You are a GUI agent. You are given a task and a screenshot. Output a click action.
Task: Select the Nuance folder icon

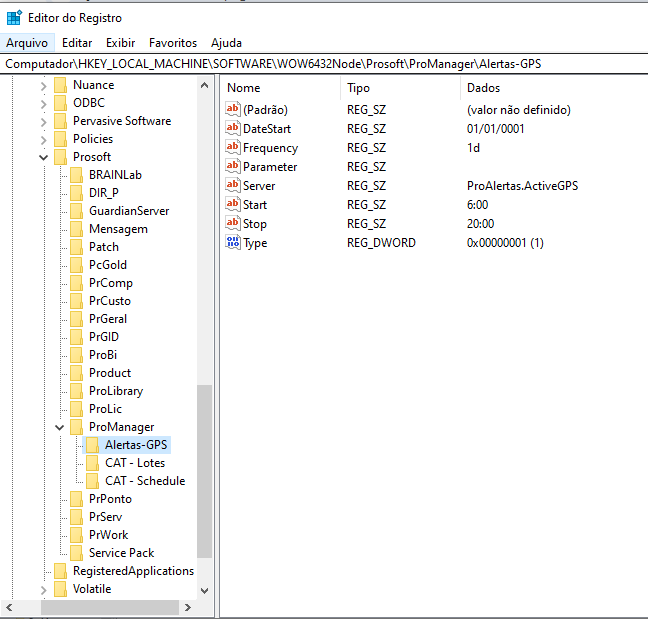pyautogui.click(x=61, y=85)
